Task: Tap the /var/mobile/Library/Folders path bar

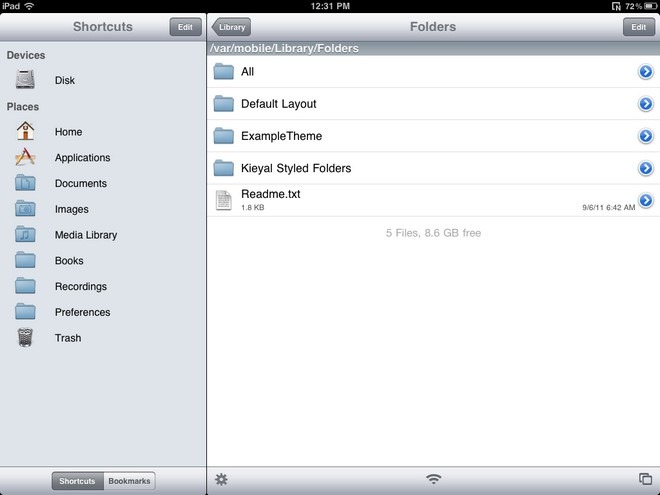Action: point(433,48)
